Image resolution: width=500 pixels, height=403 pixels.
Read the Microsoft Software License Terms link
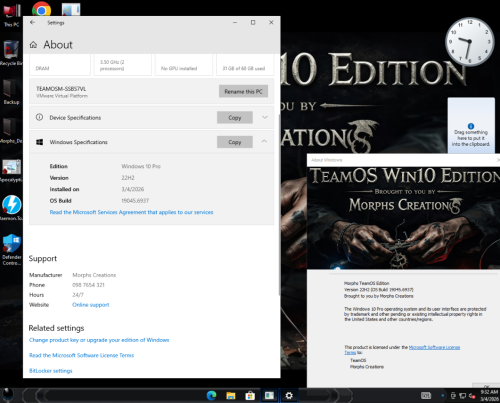tap(81, 355)
